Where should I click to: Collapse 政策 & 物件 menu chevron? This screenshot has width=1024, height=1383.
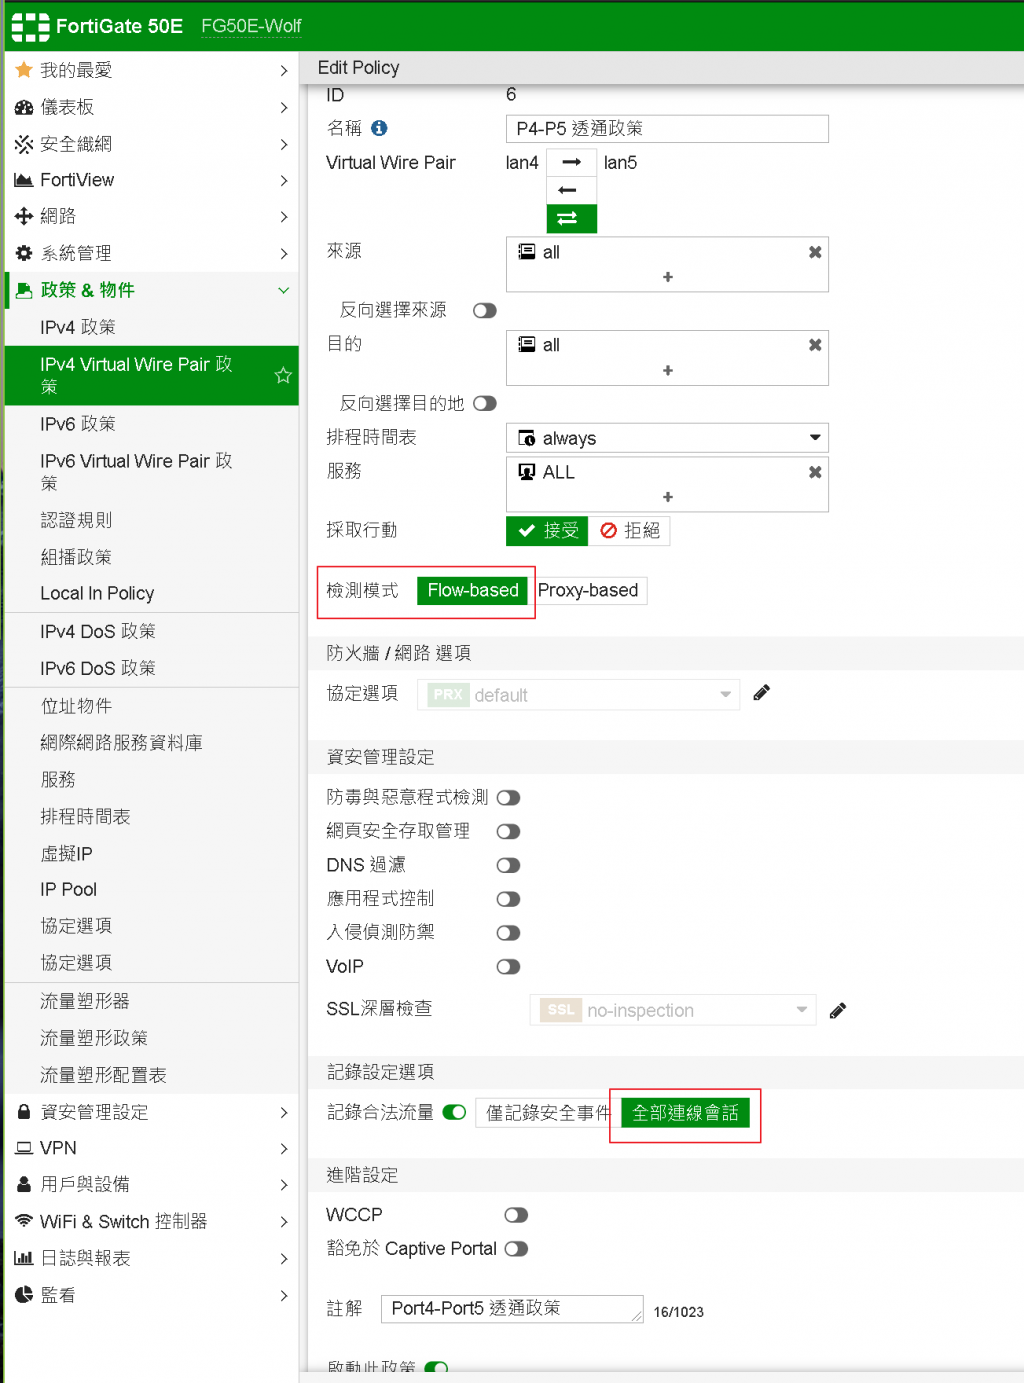284,290
